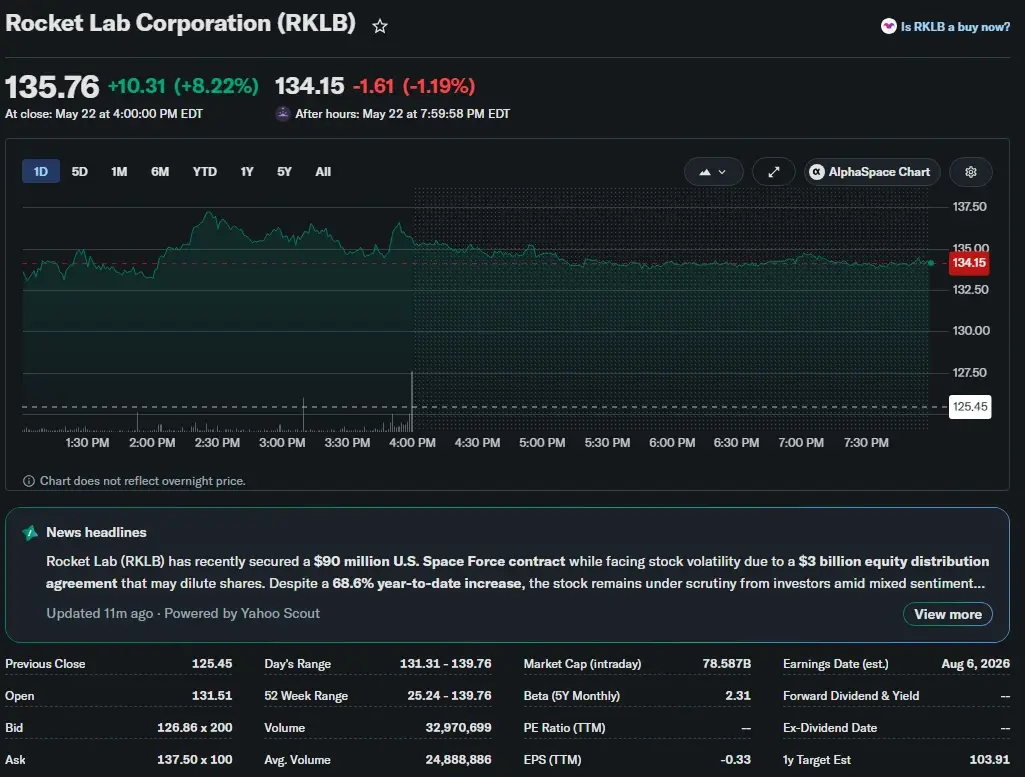Click the Bid value 126.86 x 200

[x=194, y=727]
